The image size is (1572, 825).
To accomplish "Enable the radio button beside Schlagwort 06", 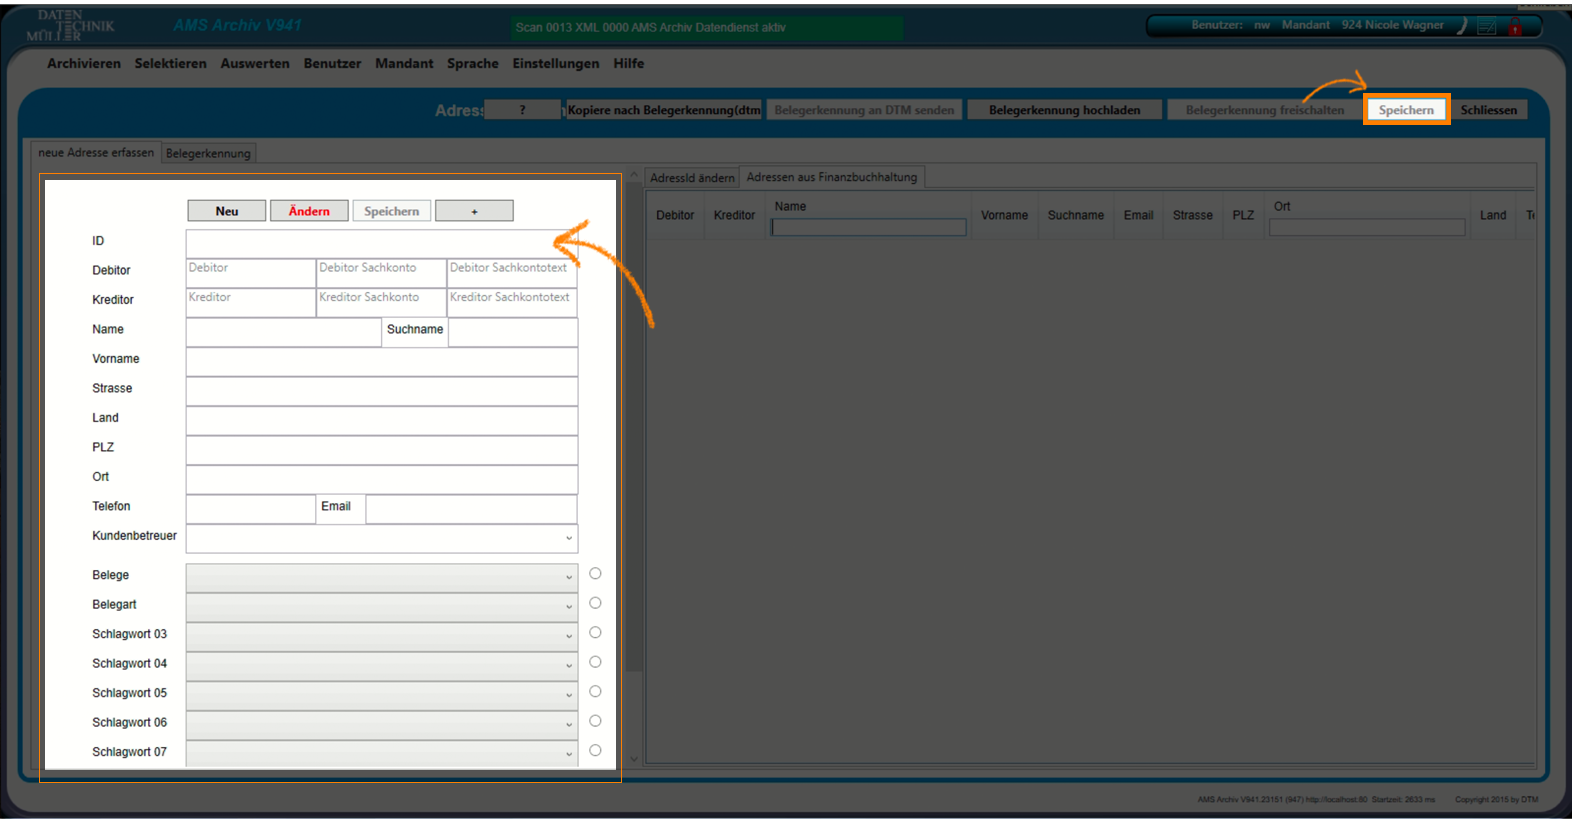I will pos(595,721).
